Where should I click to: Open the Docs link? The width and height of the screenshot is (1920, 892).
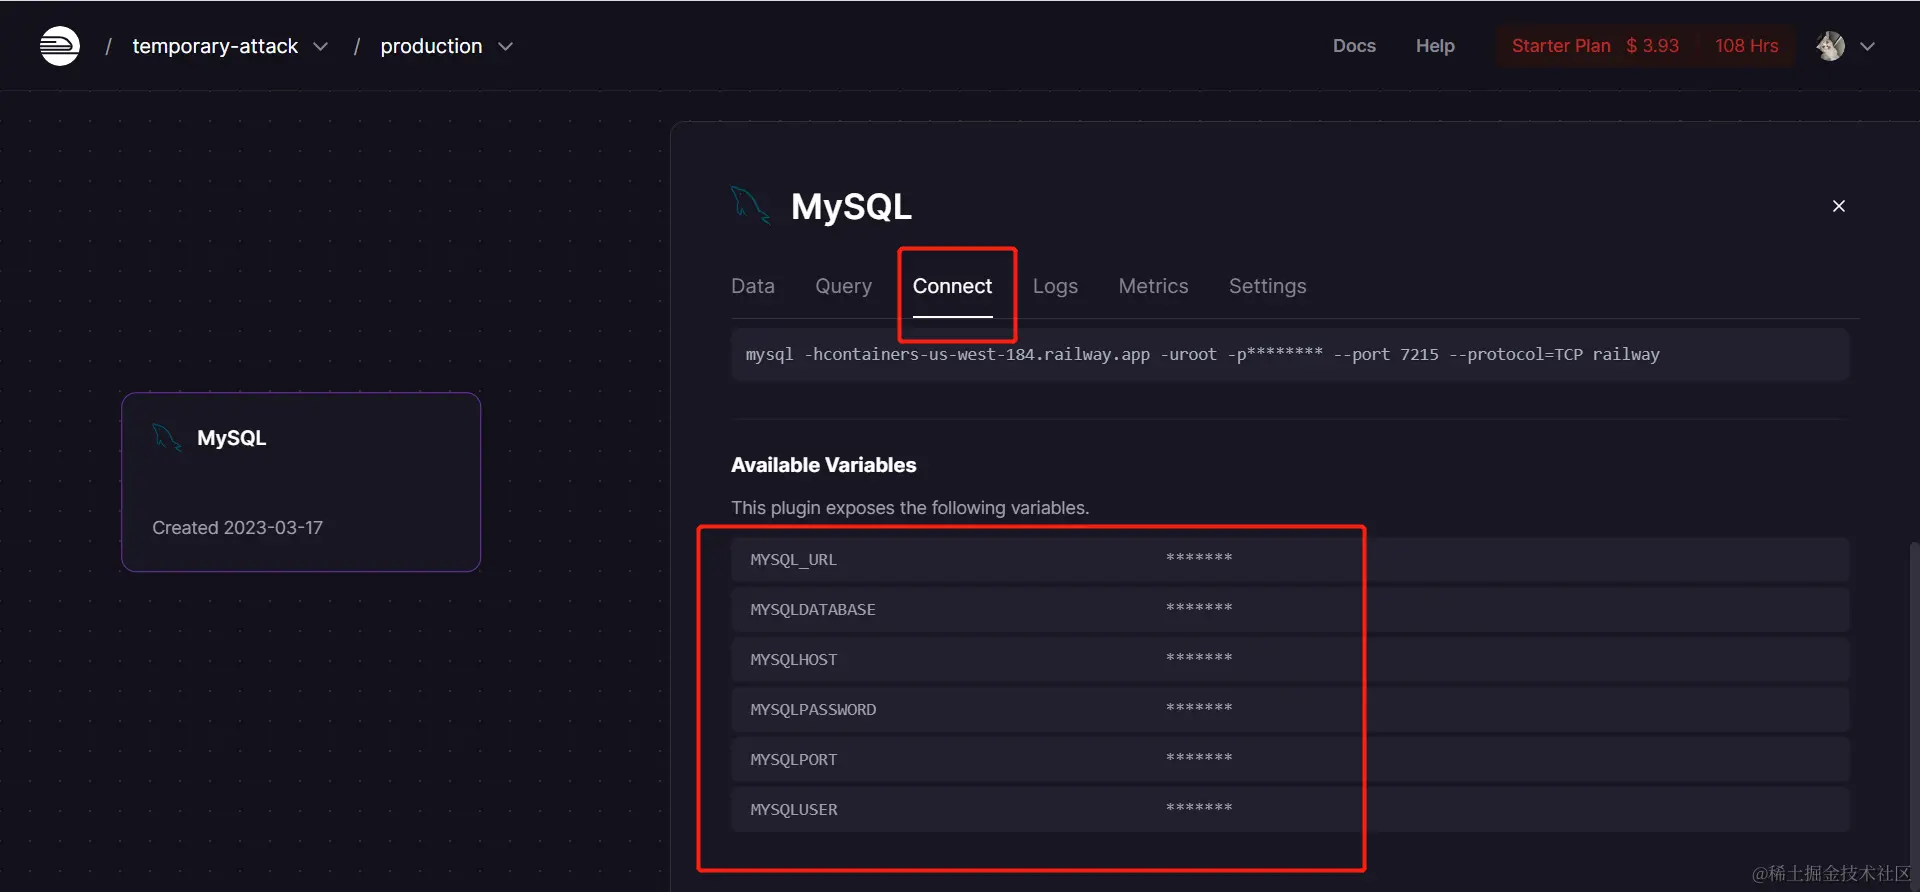[1354, 46]
